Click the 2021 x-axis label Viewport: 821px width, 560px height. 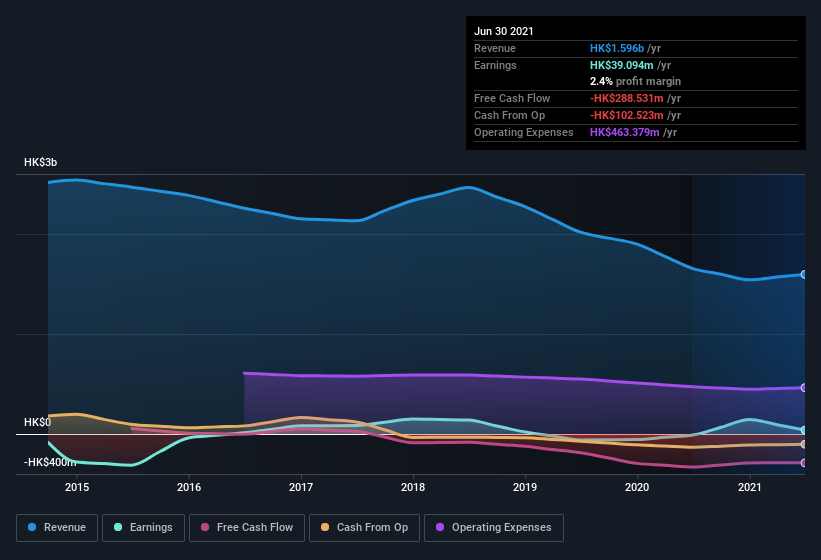[x=750, y=487]
